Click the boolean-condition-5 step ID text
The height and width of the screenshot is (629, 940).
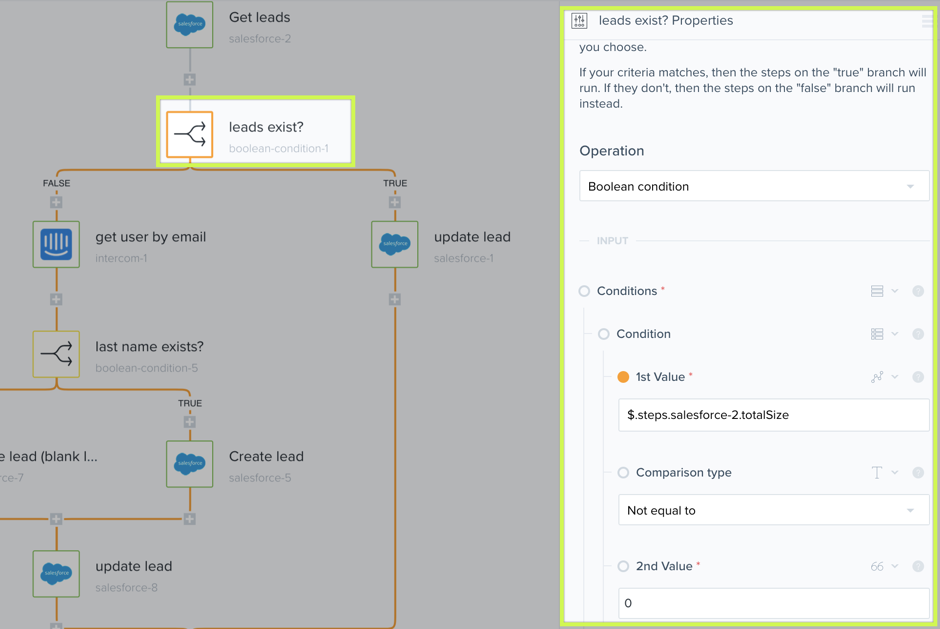pos(146,368)
